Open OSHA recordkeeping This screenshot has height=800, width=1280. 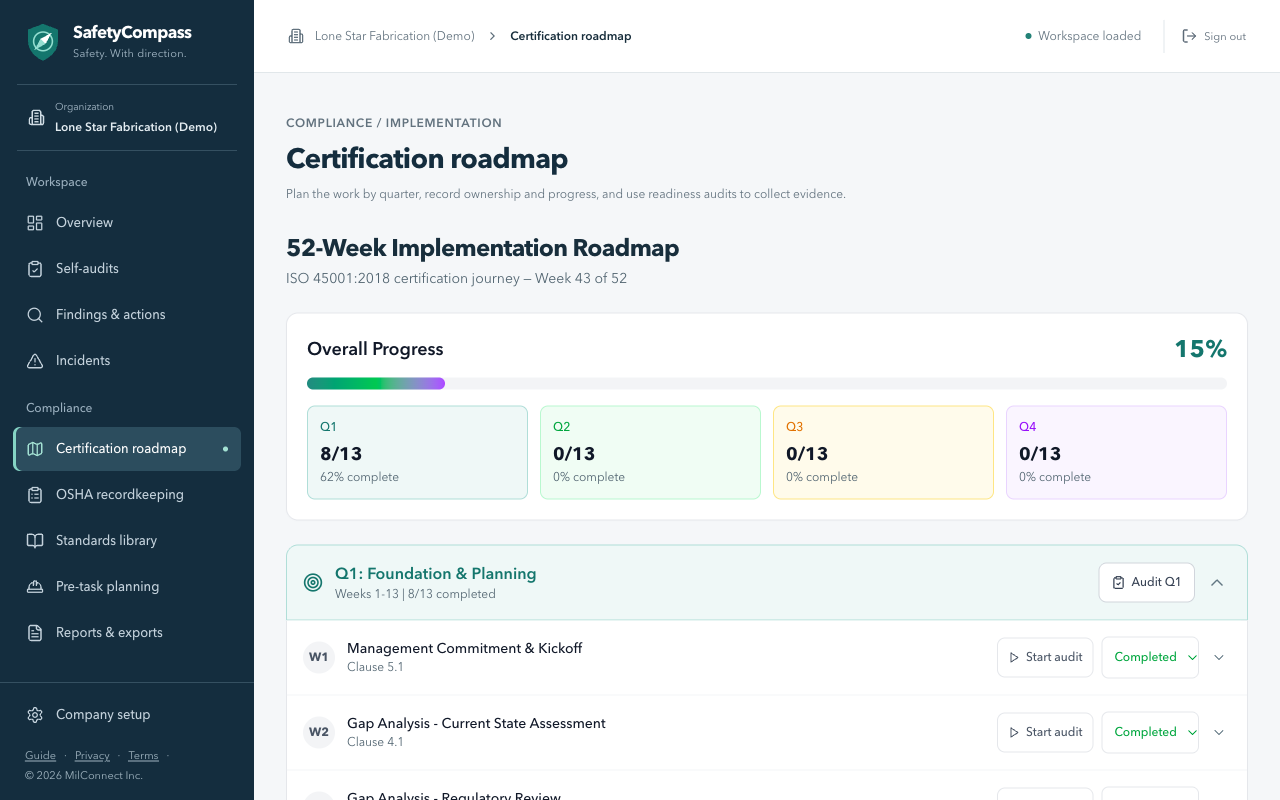click(x=127, y=495)
